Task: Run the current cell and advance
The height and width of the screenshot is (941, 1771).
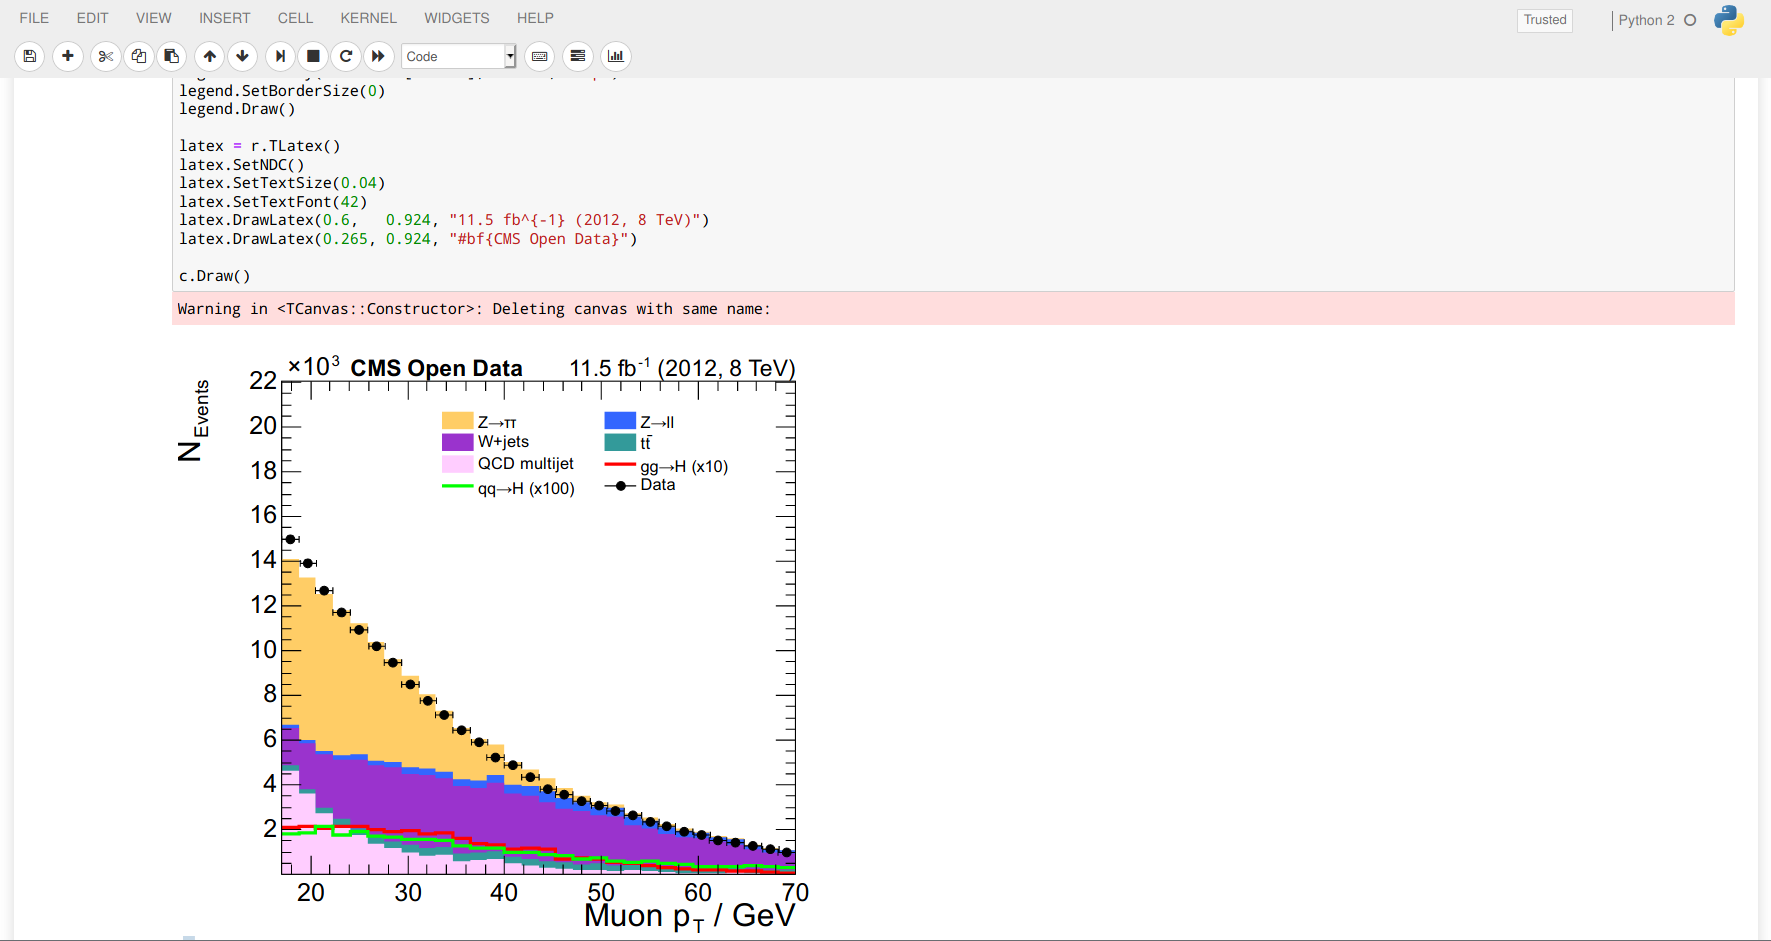Action: point(280,56)
